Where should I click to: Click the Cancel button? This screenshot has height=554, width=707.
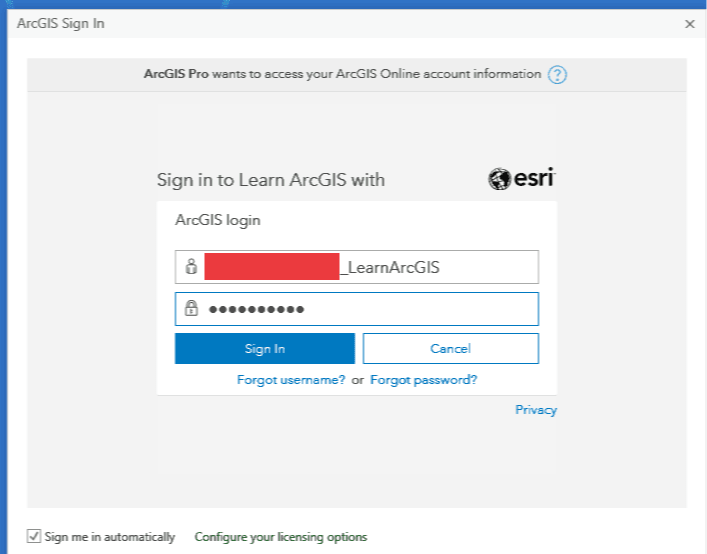pos(450,348)
